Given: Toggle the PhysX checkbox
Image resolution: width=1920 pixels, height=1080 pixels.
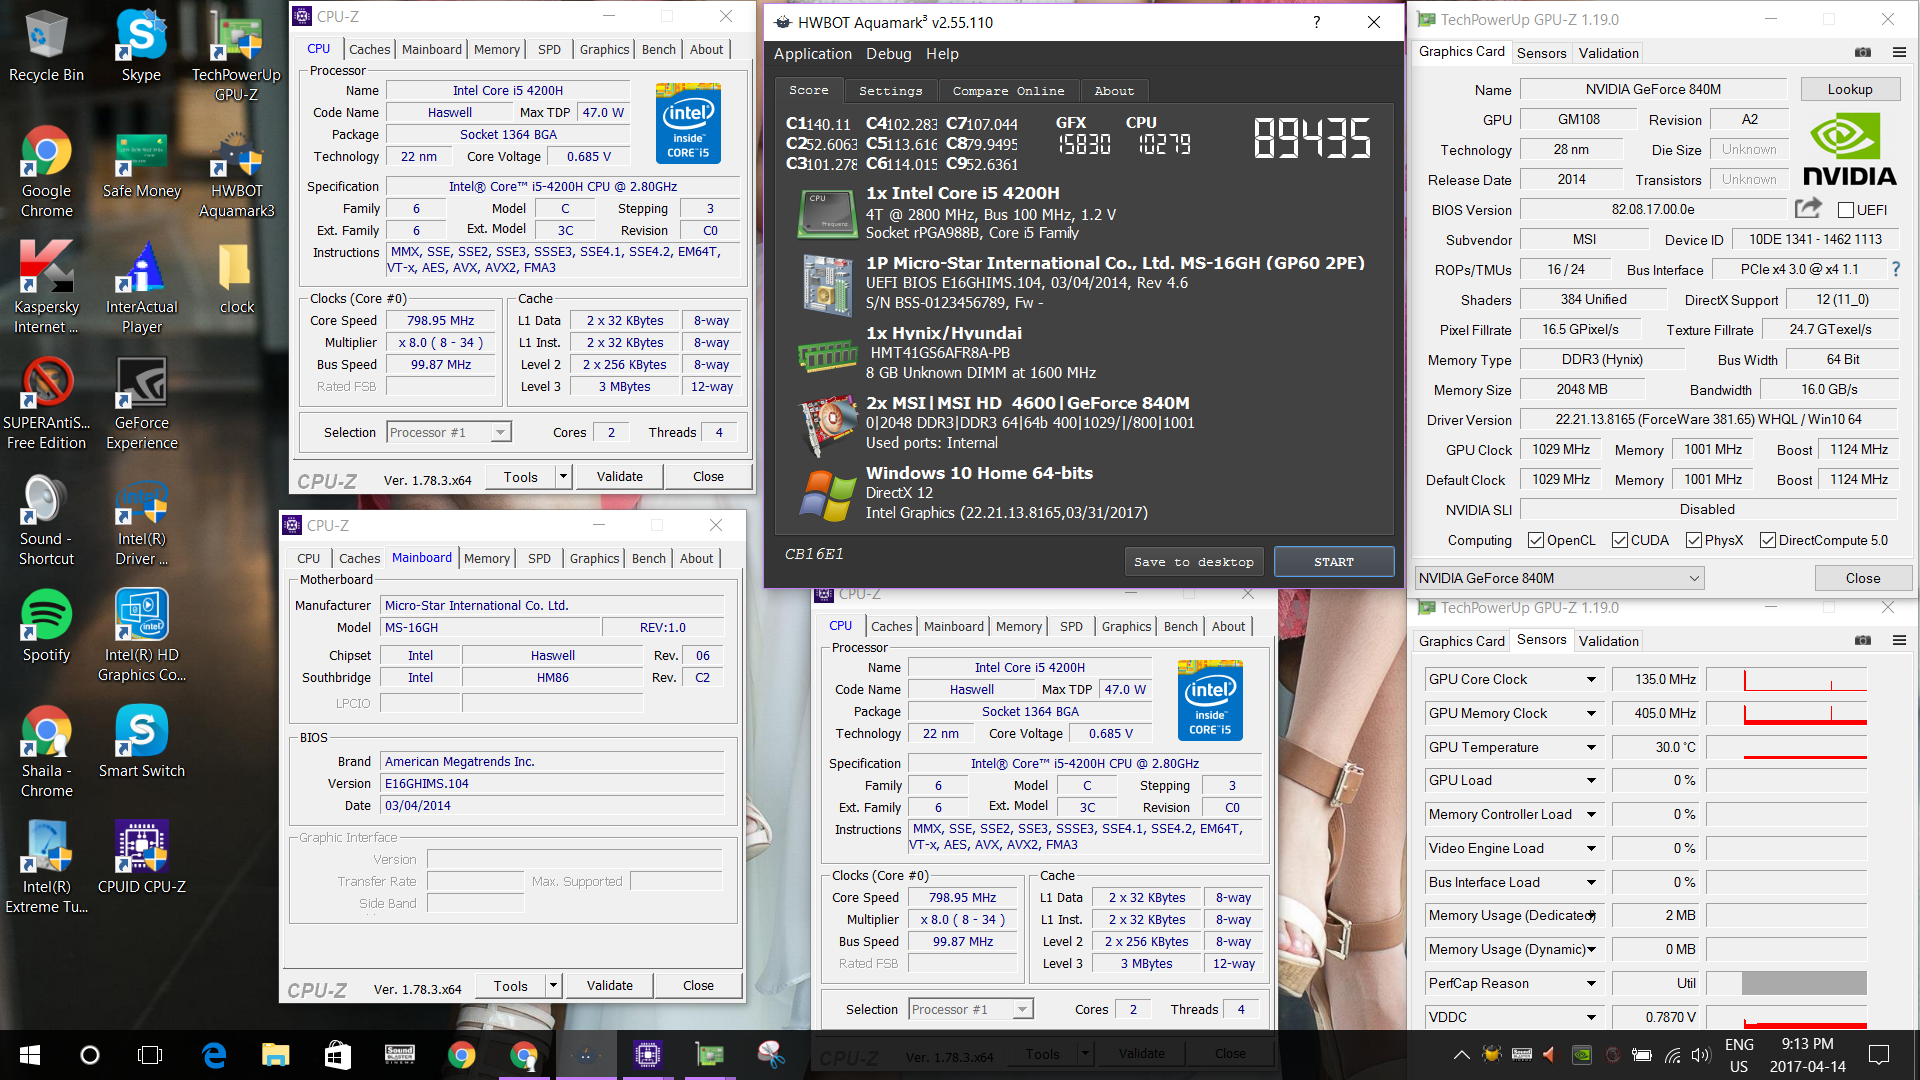Looking at the screenshot, I should [x=1694, y=540].
